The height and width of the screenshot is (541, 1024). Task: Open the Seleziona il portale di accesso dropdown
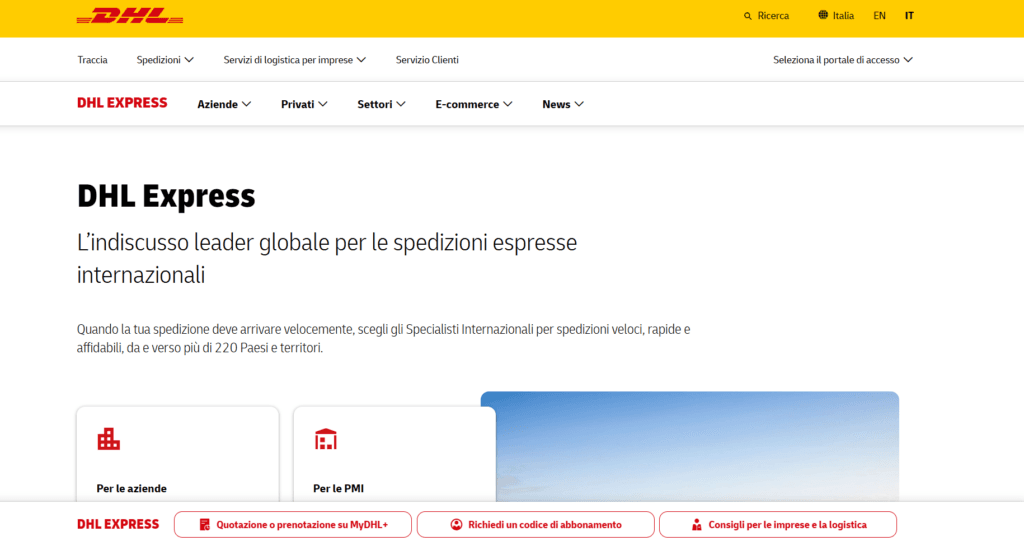842,59
